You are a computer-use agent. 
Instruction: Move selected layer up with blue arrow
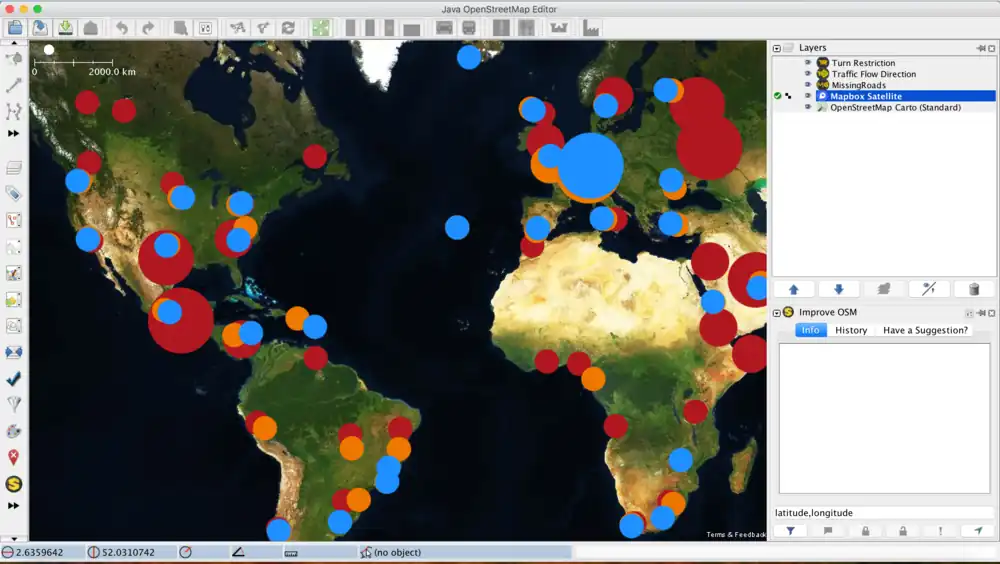(793, 289)
